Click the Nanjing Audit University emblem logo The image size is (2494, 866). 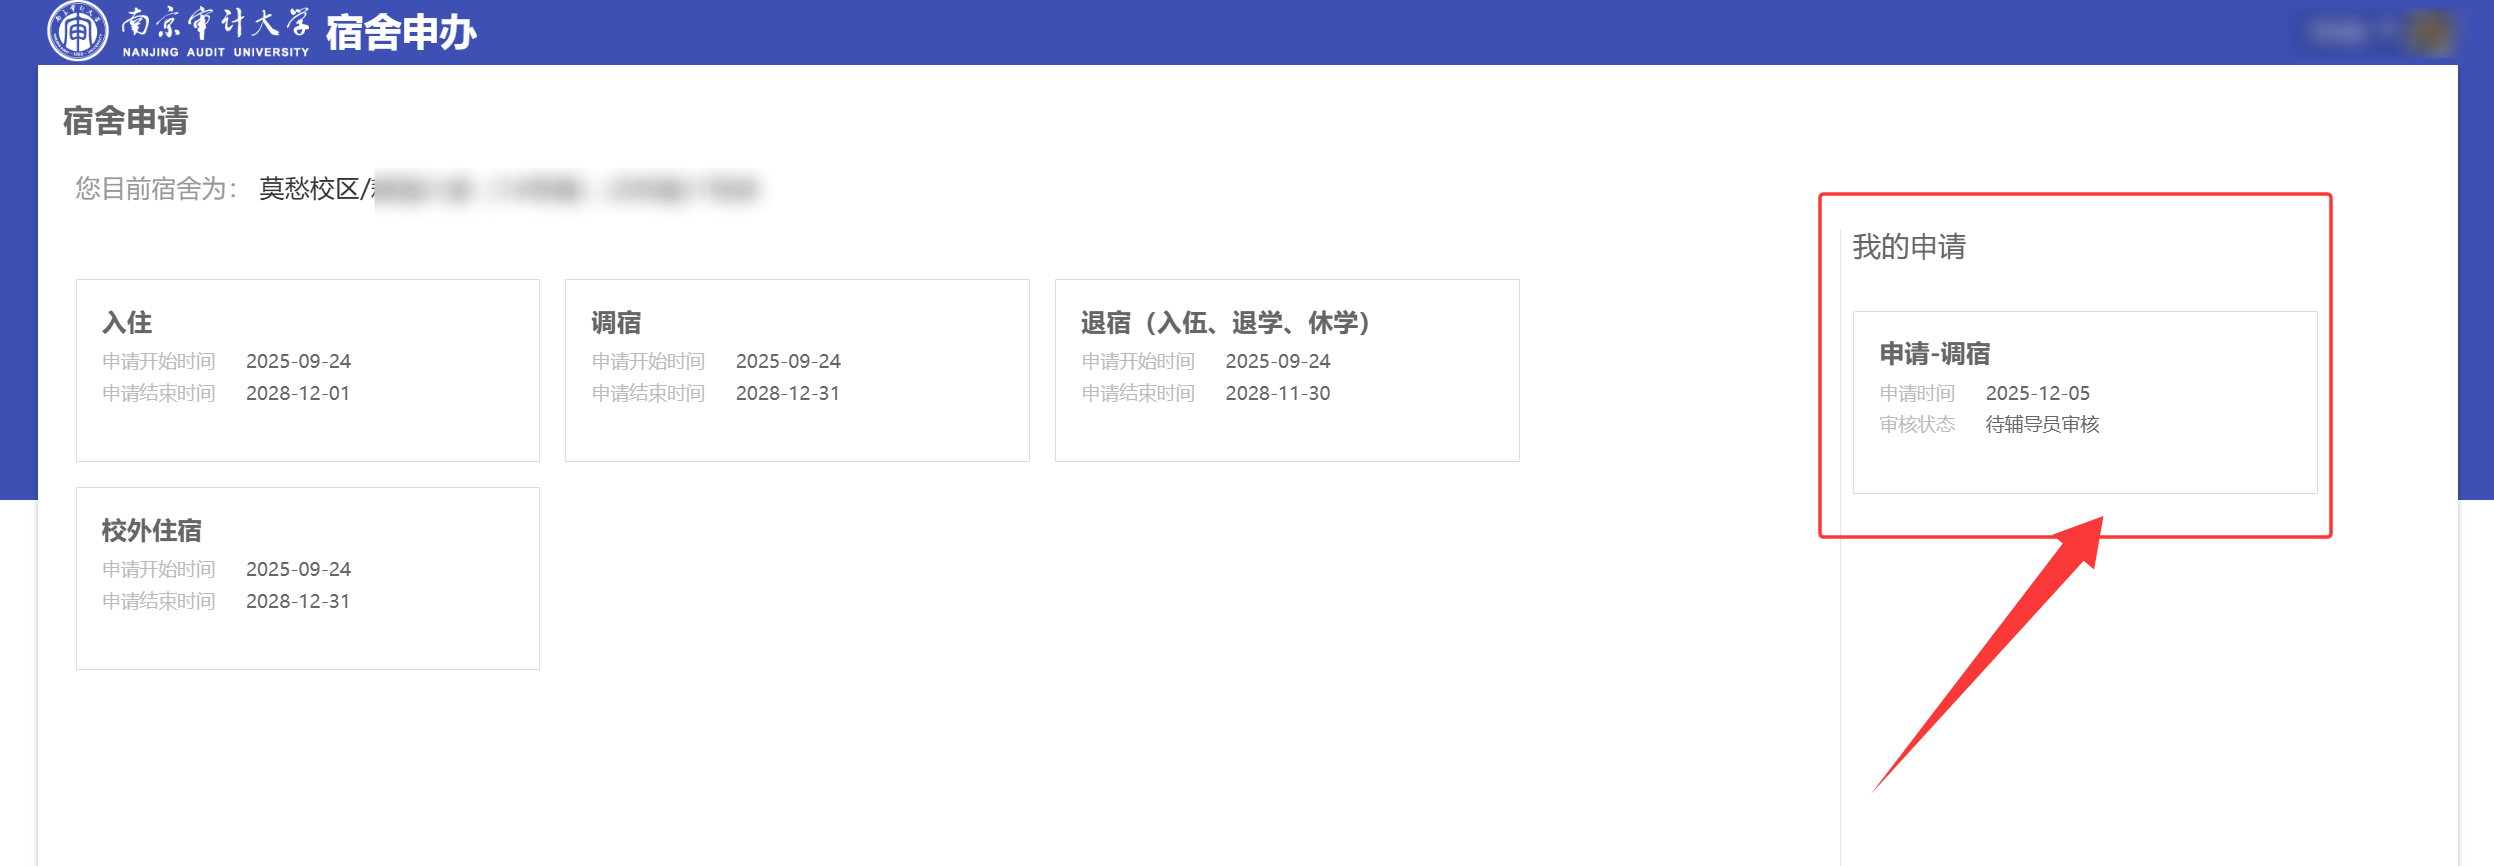pos(77,32)
